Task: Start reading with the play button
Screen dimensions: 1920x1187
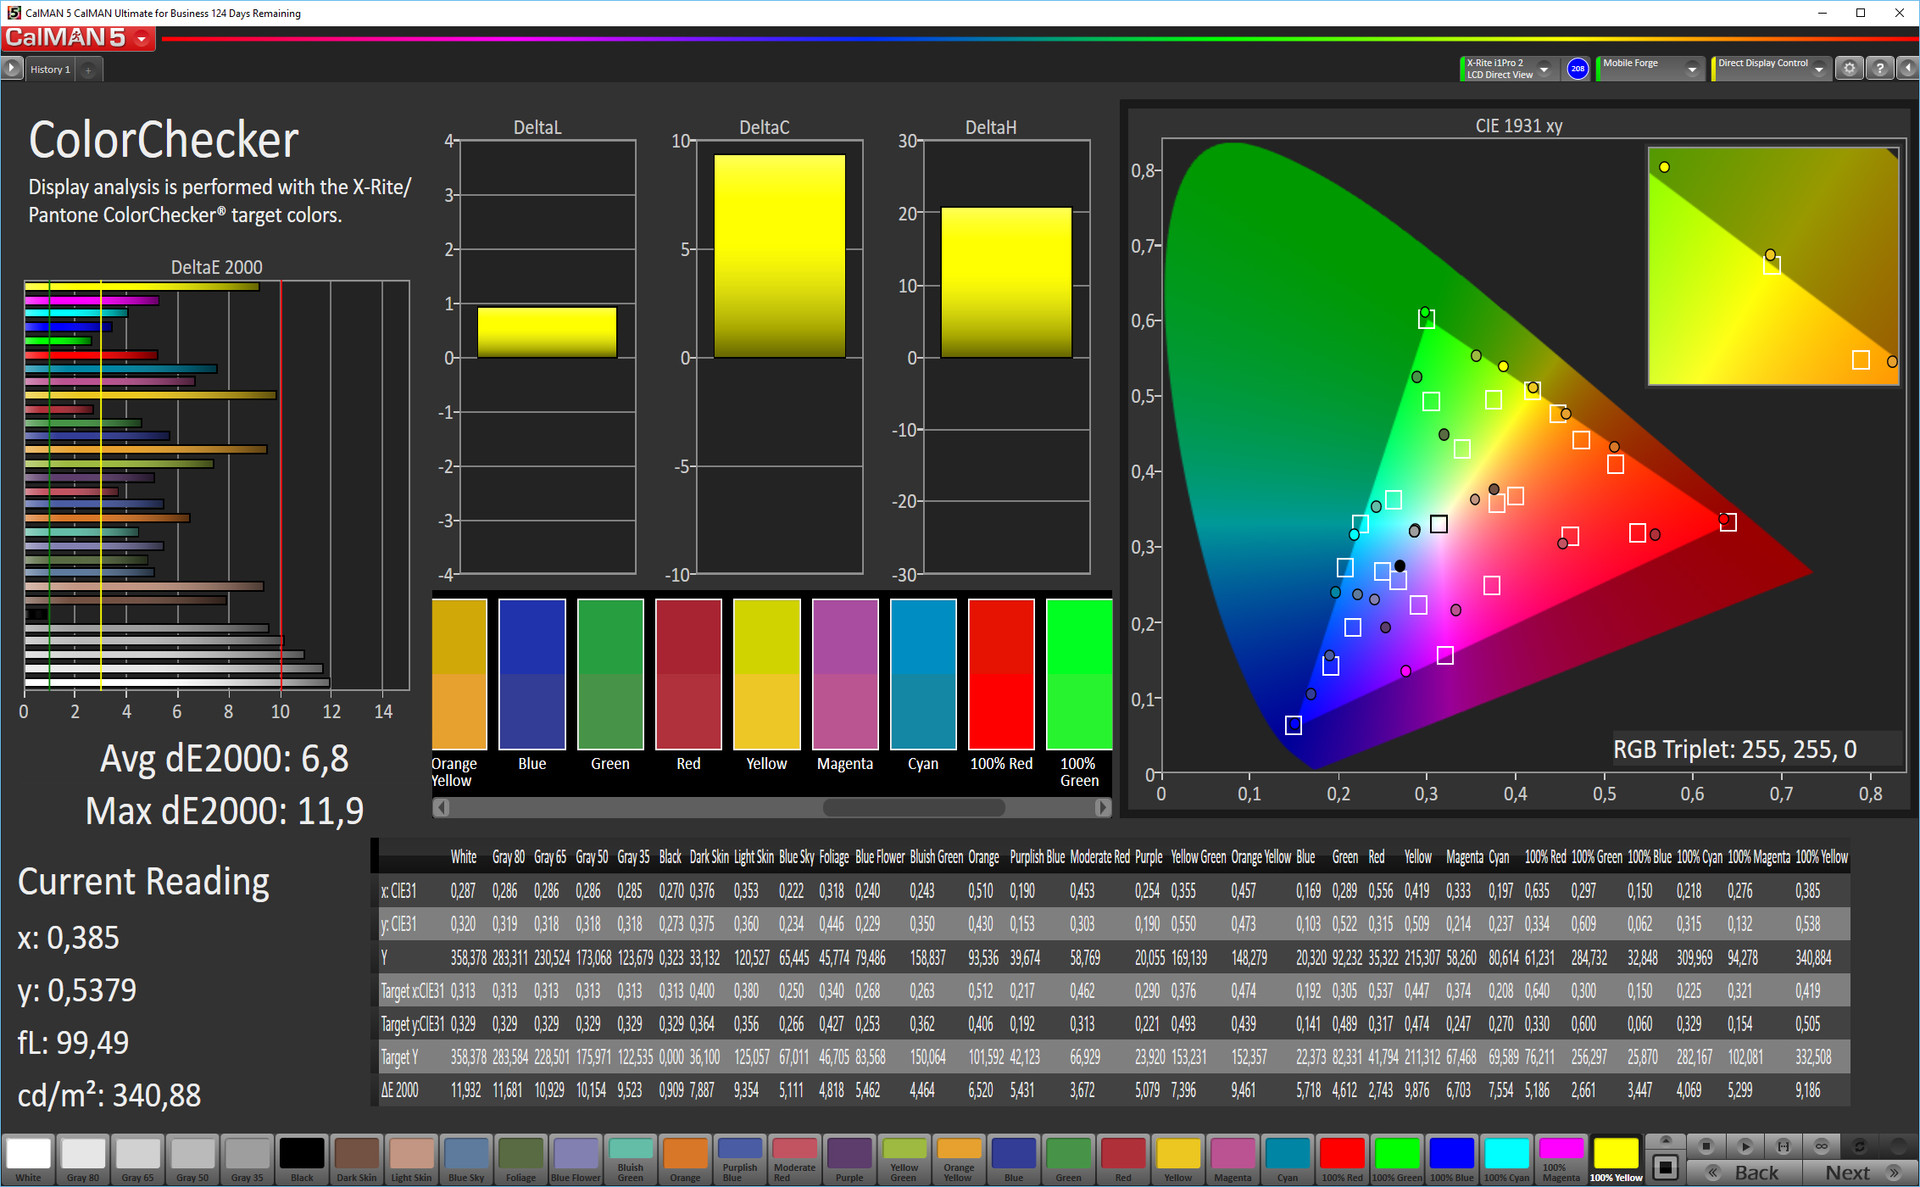Action: coord(1745,1146)
